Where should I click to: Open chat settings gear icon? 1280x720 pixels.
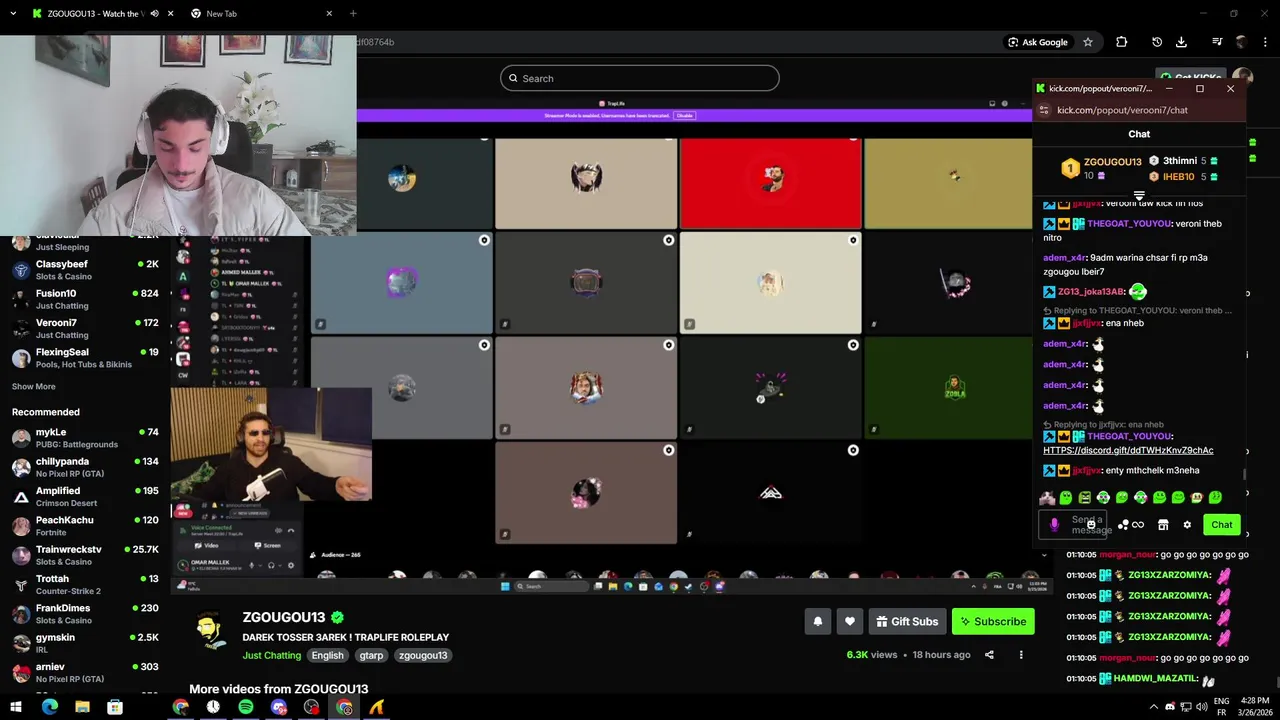[1187, 524]
